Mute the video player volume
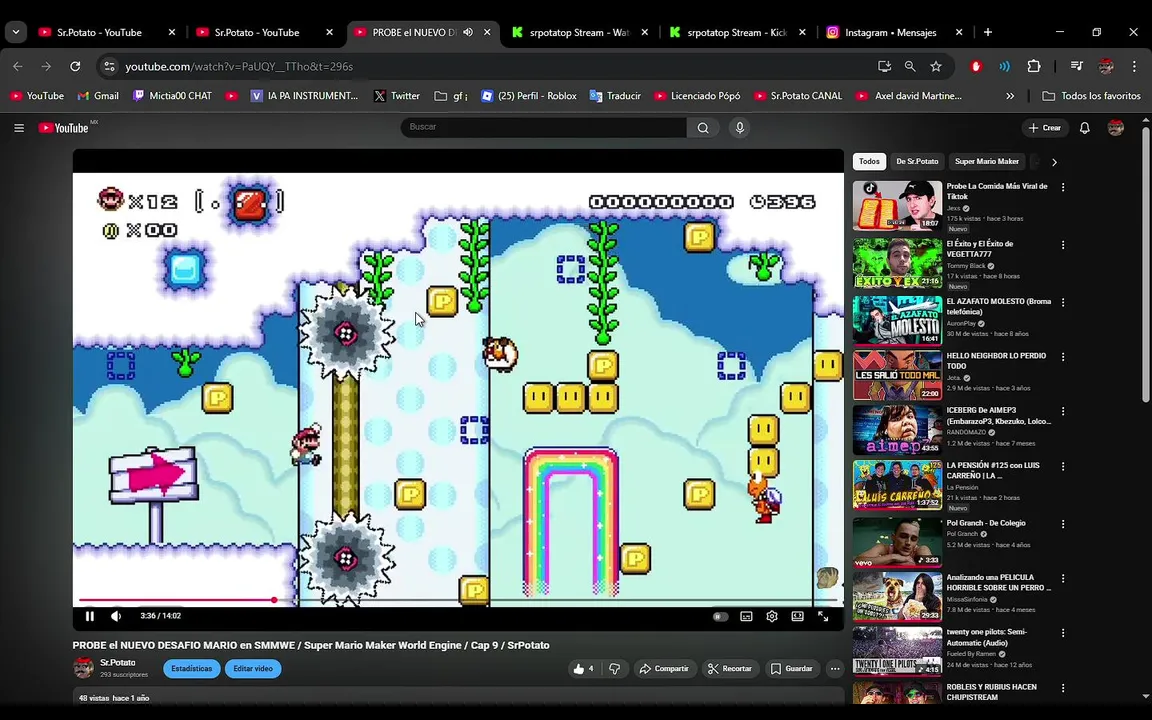This screenshot has width=1152, height=720. click(x=115, y=616)
